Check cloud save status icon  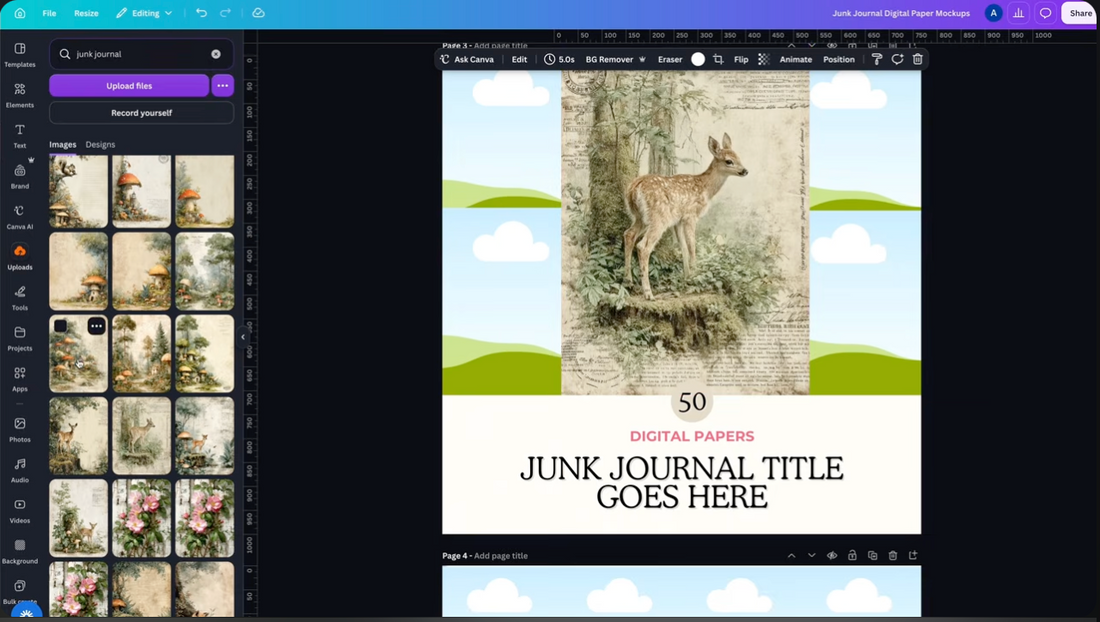pos(258,13)
